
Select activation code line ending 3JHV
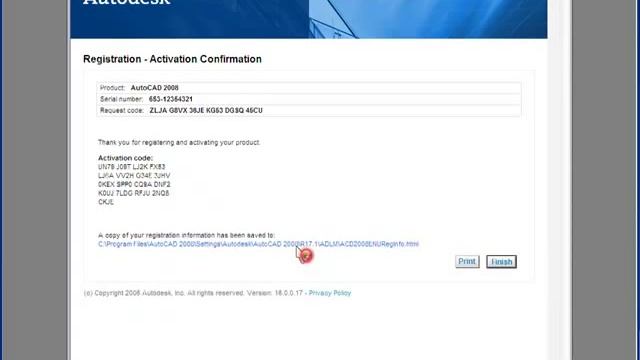[x=134, y=176]
